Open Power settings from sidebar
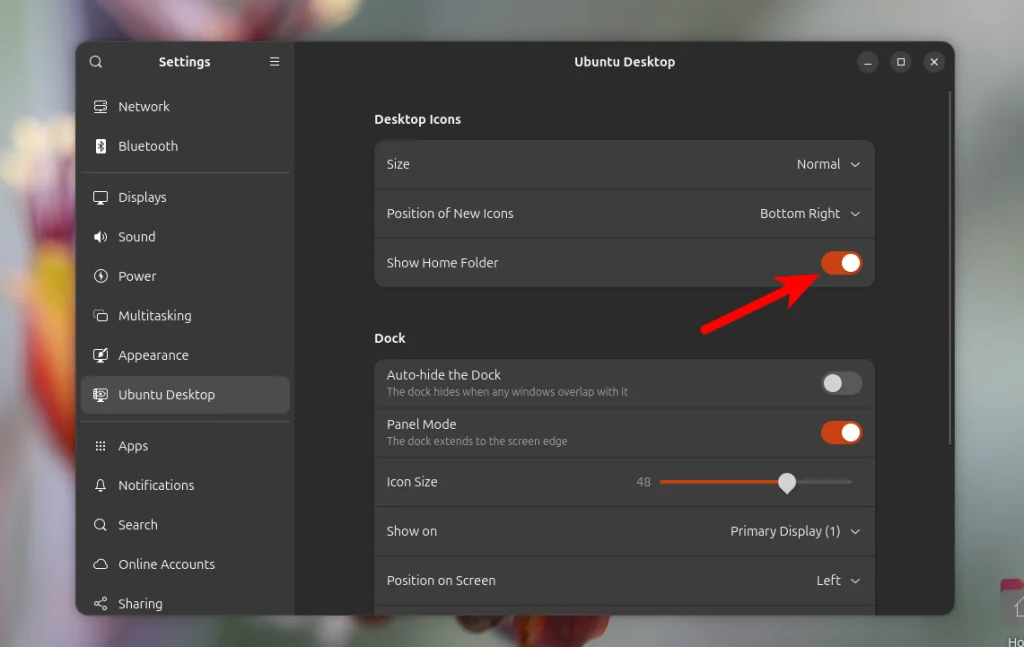1024x647 pixels. tap(100, 276)
